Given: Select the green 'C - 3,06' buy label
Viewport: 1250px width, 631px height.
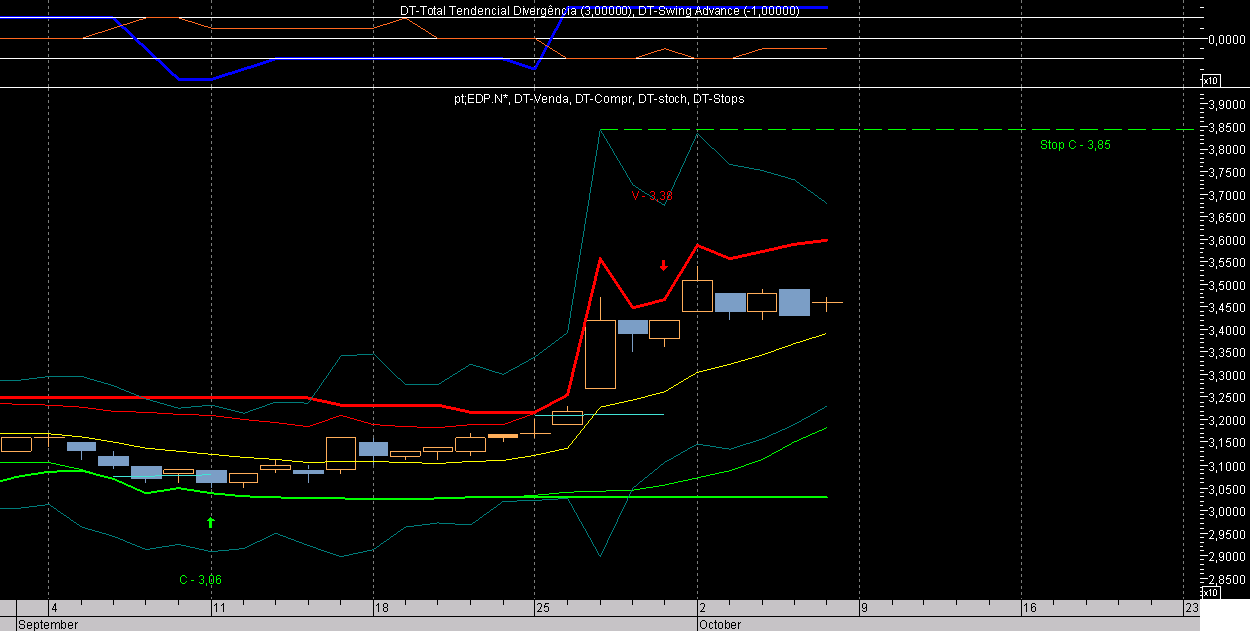Looking at the screenshot, I should [x=200, y=580].
